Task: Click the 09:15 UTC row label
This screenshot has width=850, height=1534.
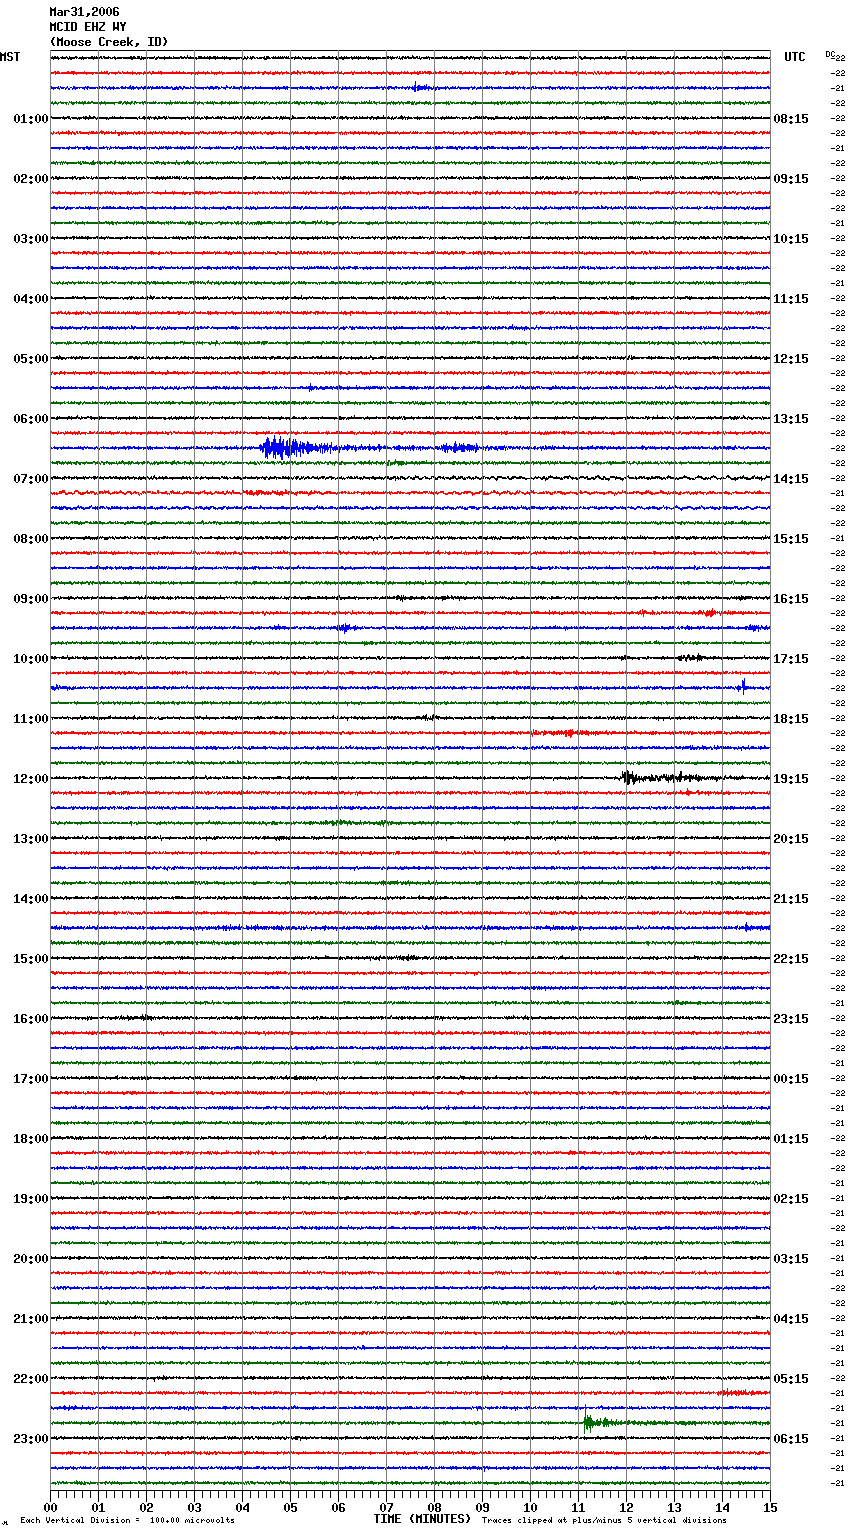Action: click(x=791, y=179)
